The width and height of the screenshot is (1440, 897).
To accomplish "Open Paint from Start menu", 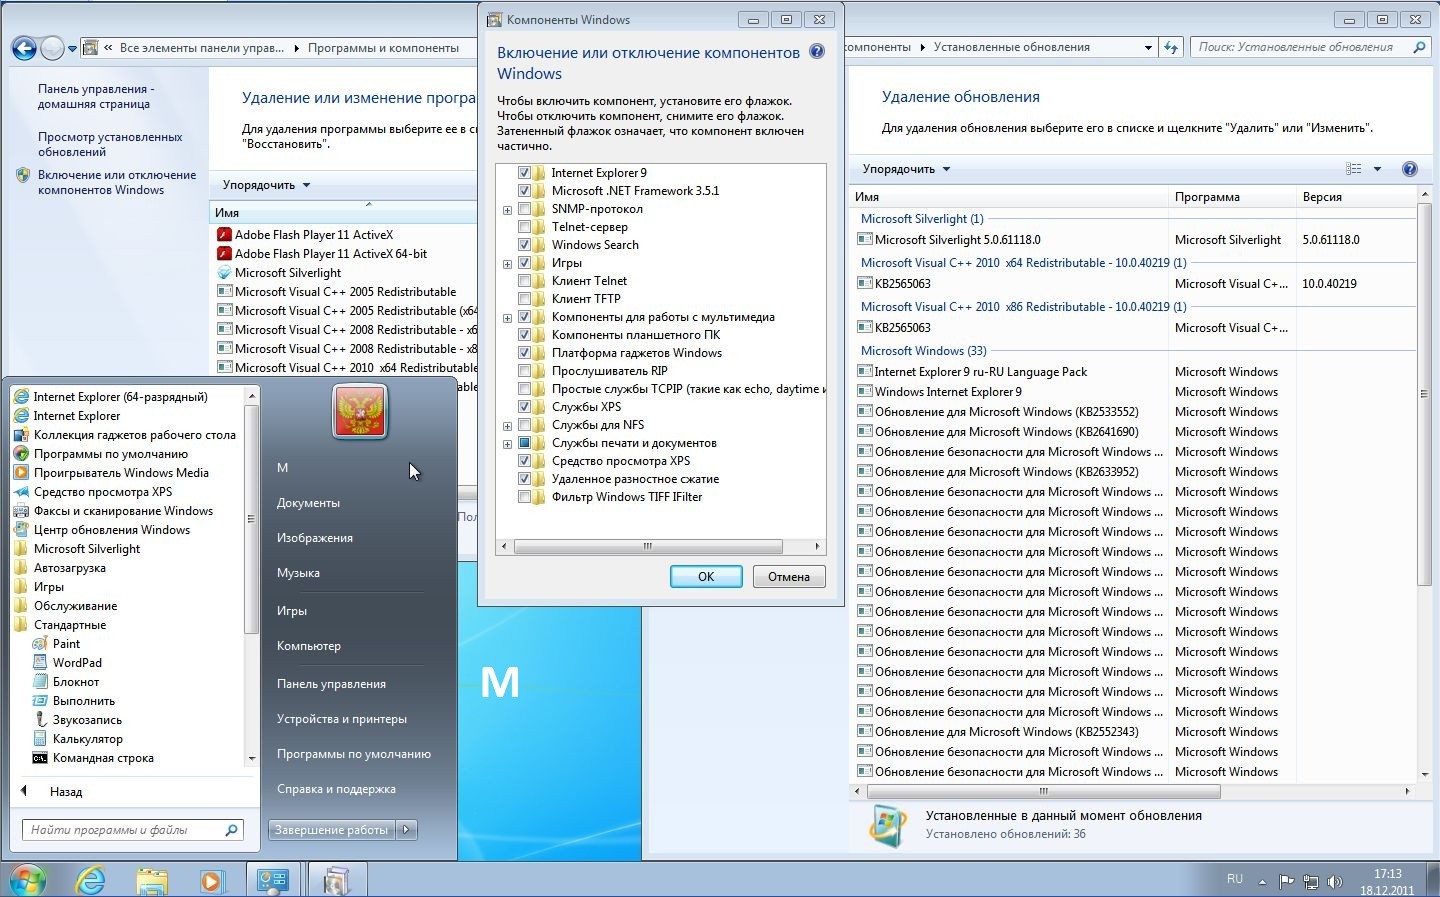I will click(x=67, y=644).
